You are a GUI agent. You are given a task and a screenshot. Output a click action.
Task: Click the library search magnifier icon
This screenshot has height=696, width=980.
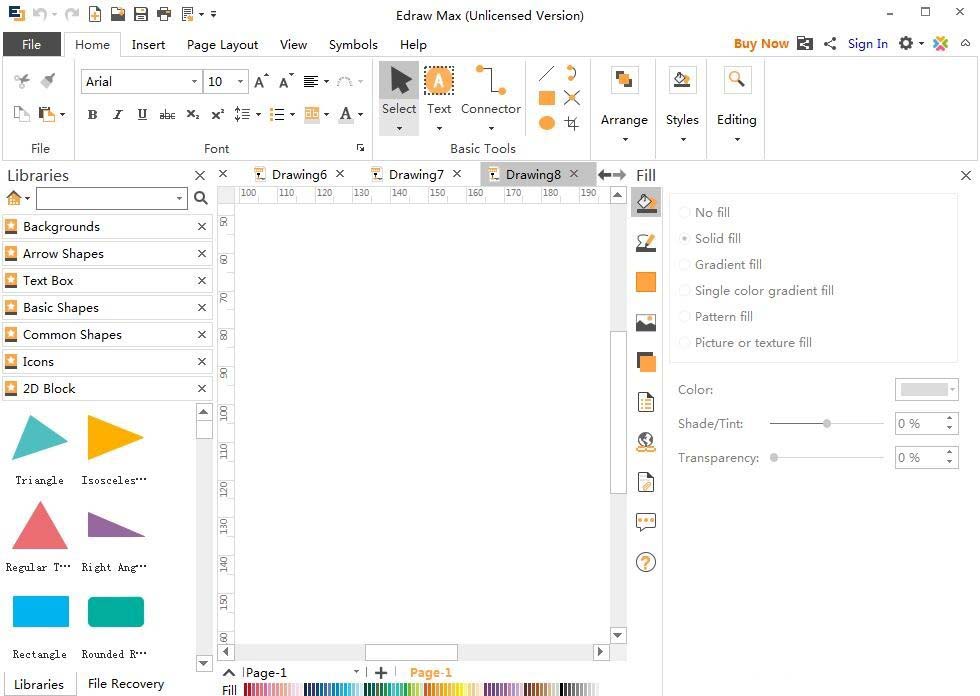click(x=201, y=198)
